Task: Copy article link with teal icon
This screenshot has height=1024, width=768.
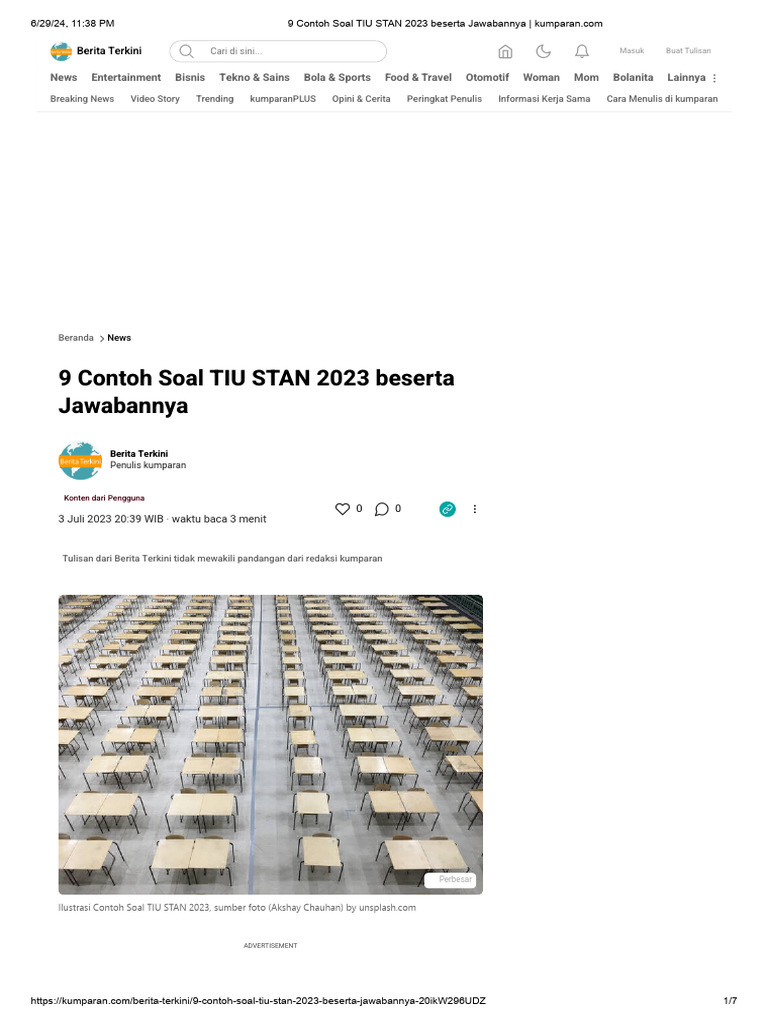Action: (447, 509)
